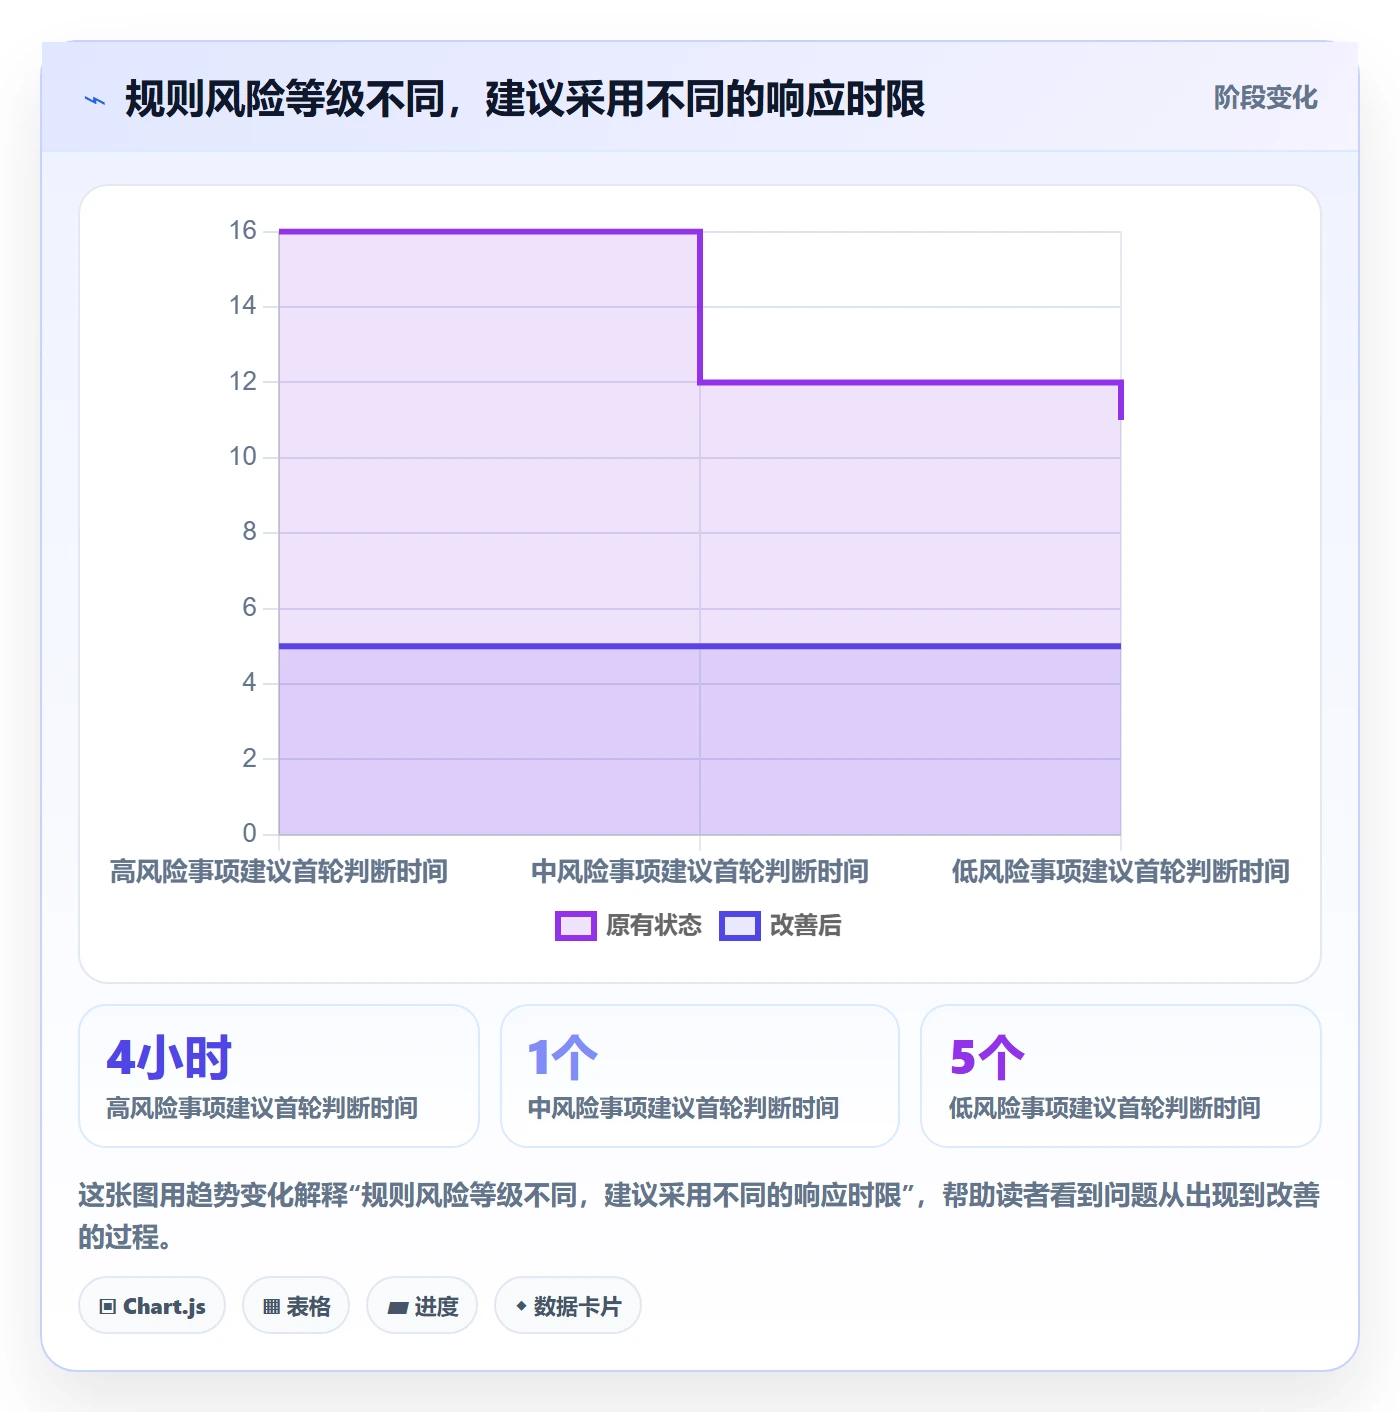Select the Chart.js tag

[152, 1306]
